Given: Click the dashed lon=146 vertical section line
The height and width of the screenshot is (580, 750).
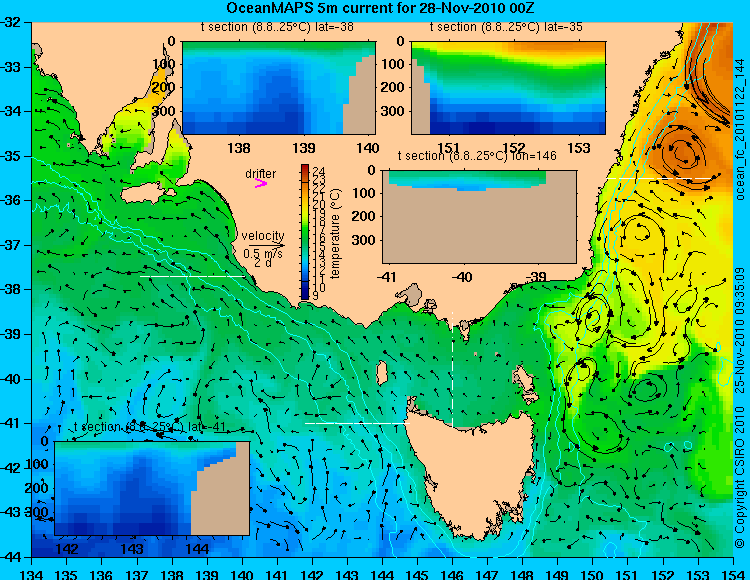Looking at the screenshot, I should coord(452,370).
